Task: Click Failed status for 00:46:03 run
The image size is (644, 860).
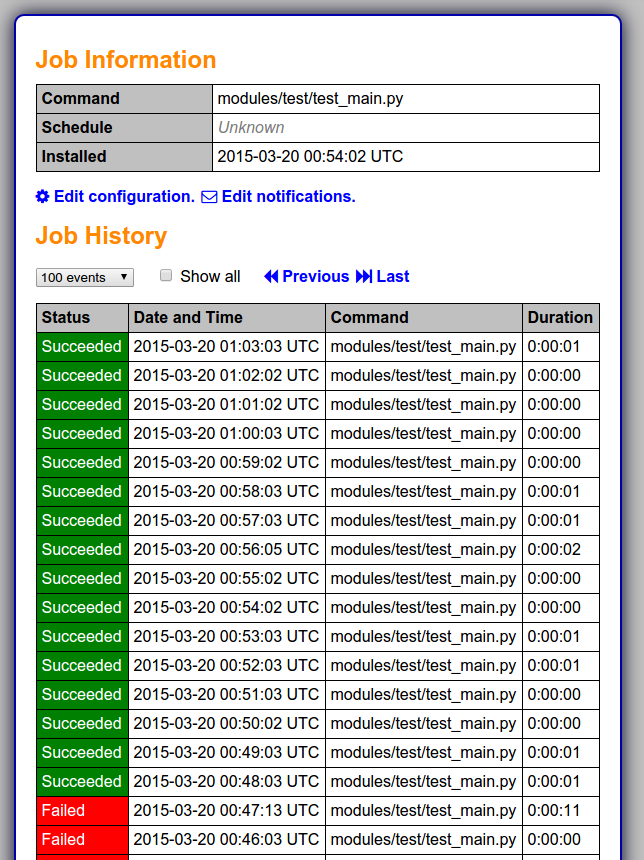Action: click(82, 840)
